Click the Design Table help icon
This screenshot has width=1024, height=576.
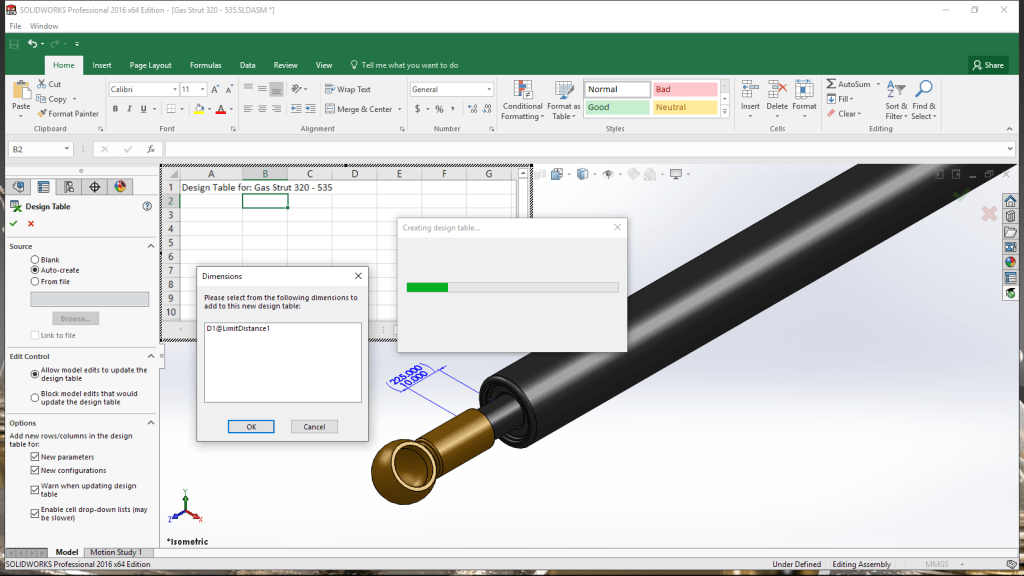click(x=147, y=206)
